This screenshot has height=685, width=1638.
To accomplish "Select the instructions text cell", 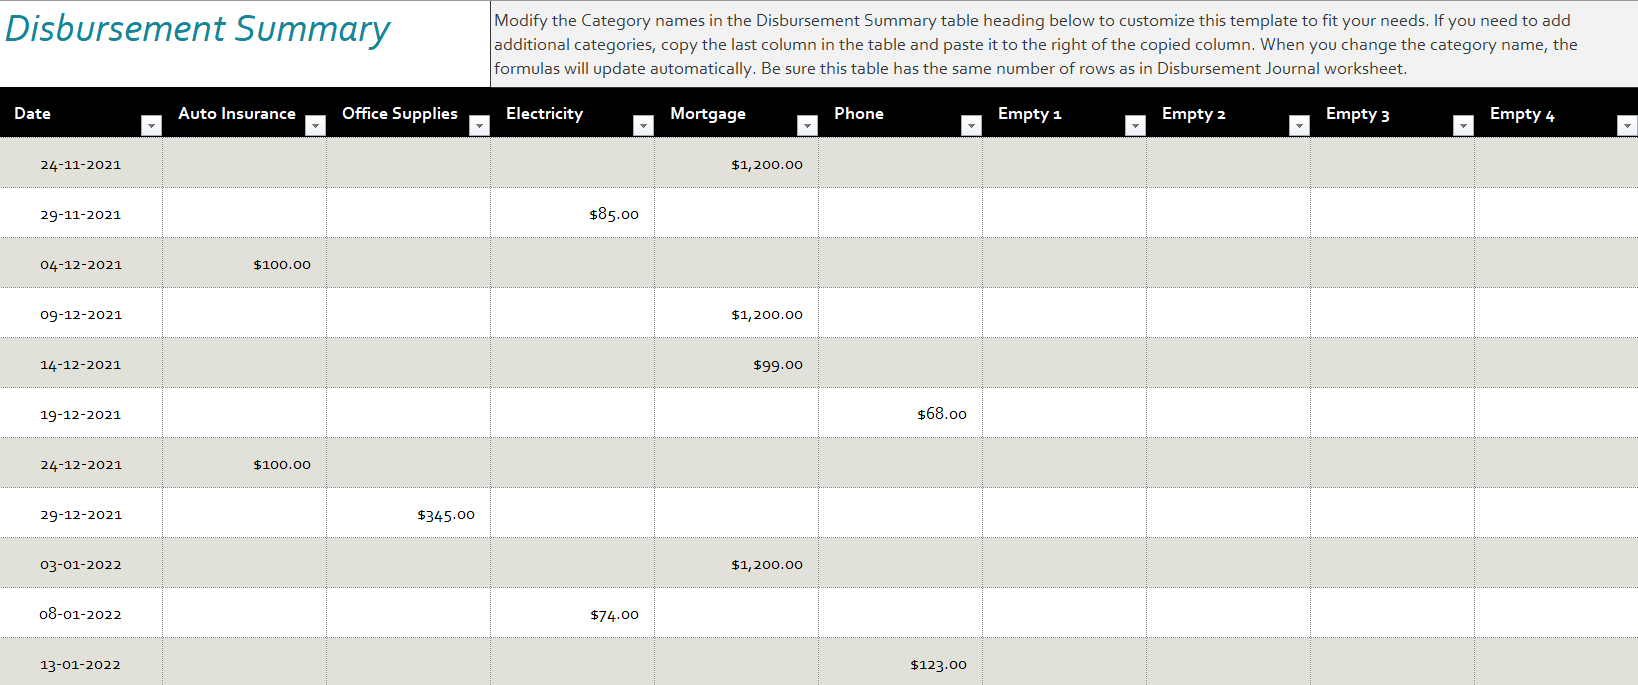I will click(x=1064, y=44).
